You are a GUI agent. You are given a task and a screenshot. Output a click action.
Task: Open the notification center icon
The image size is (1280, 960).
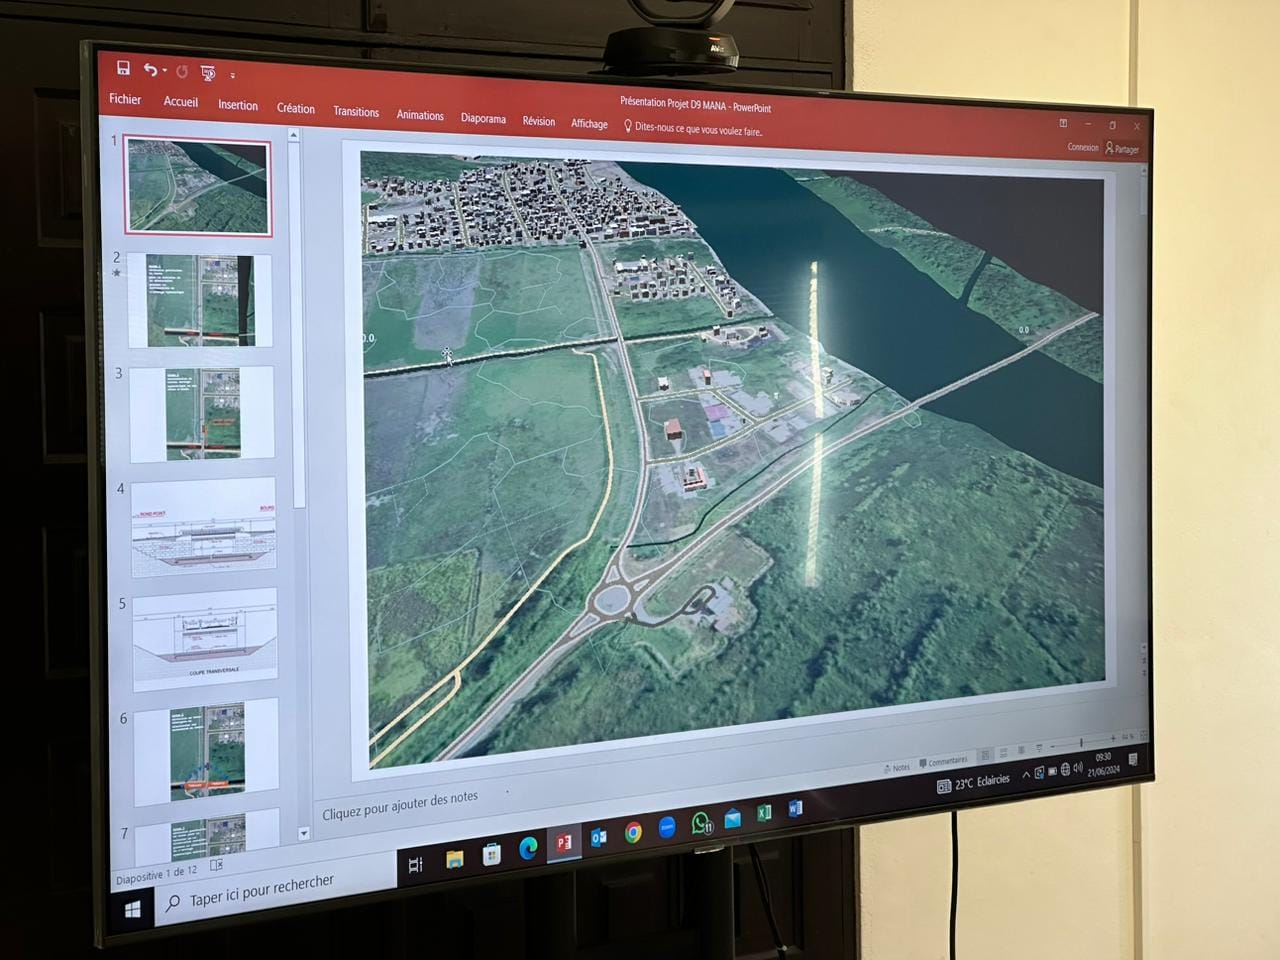point(1133,759)
